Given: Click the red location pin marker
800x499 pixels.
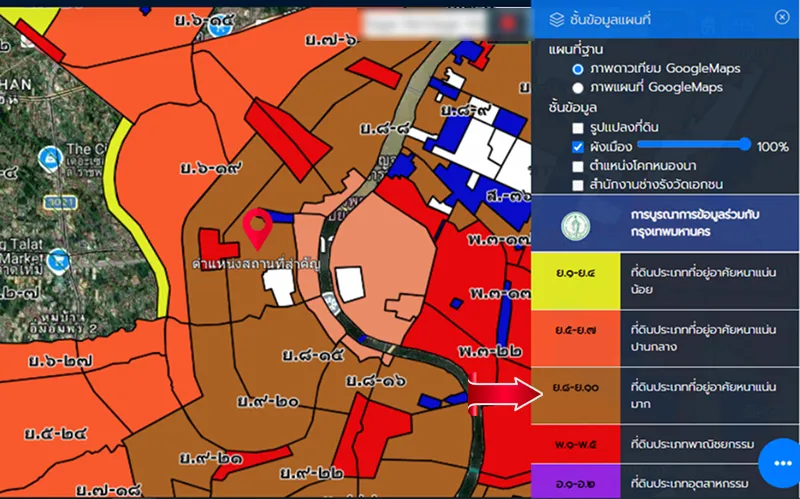Looking at the screenshot, I should click(257, 229).
